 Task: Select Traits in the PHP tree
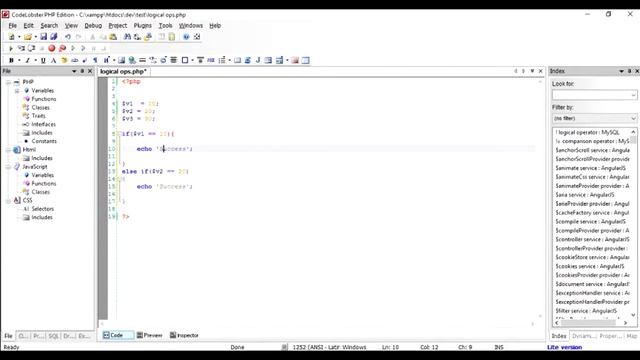[38, 116]
